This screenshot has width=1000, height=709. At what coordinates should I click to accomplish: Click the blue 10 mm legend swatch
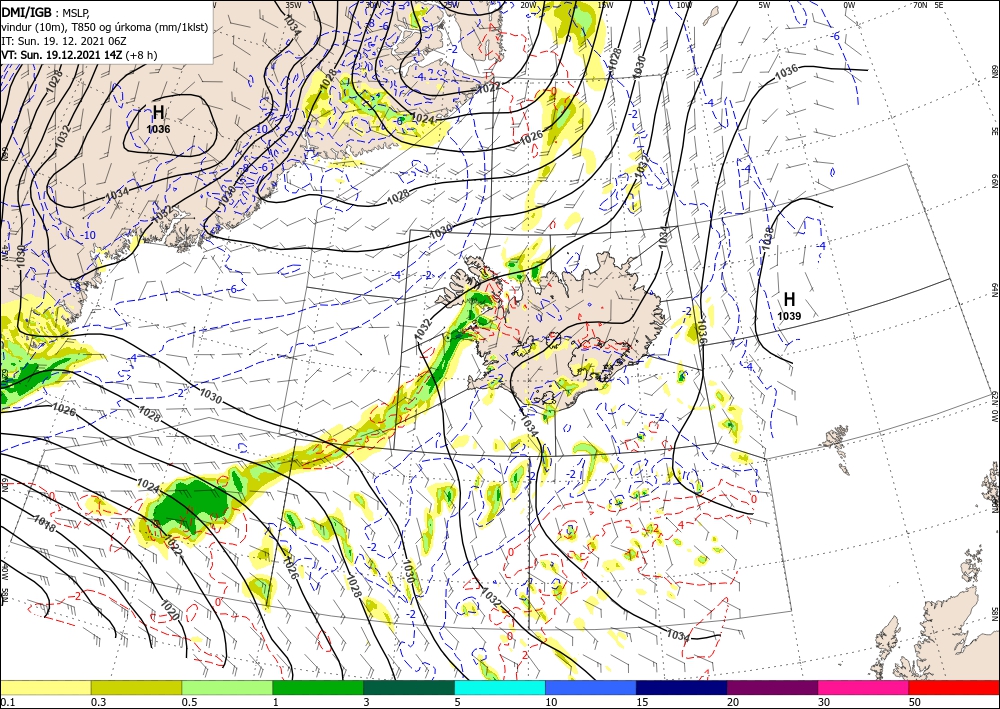591,687
